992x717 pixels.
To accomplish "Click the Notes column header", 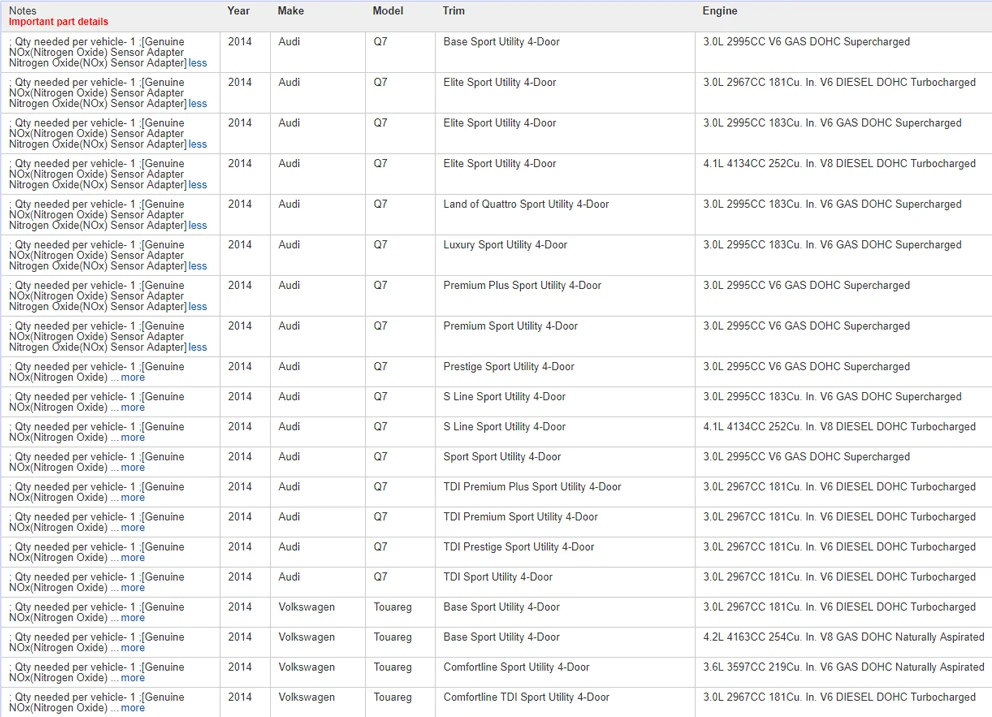I will click(x=23, y=11).
